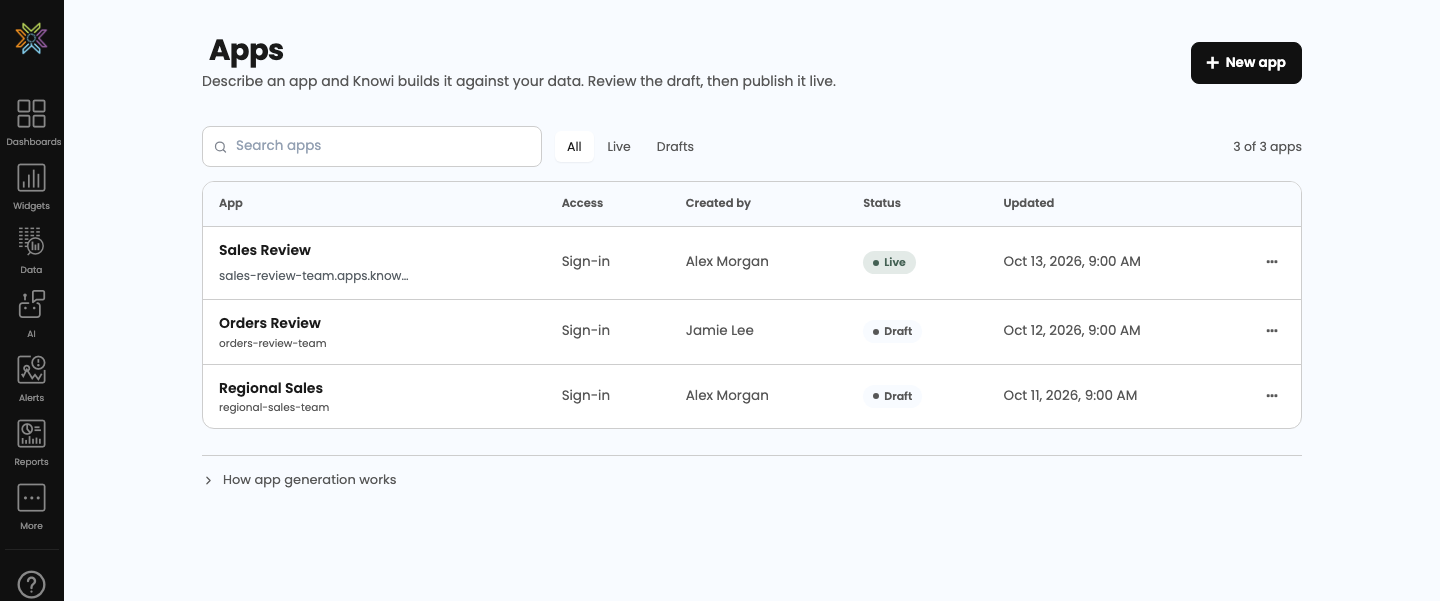This screenshot has height=601, width=1440.
Task: Click Draft badge in Orders Review row
Action: pyautogui.click(x=892, y=331)
